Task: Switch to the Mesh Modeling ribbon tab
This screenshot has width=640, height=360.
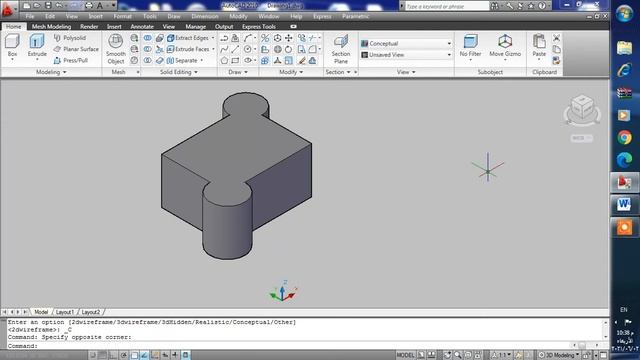Action: 51,27
